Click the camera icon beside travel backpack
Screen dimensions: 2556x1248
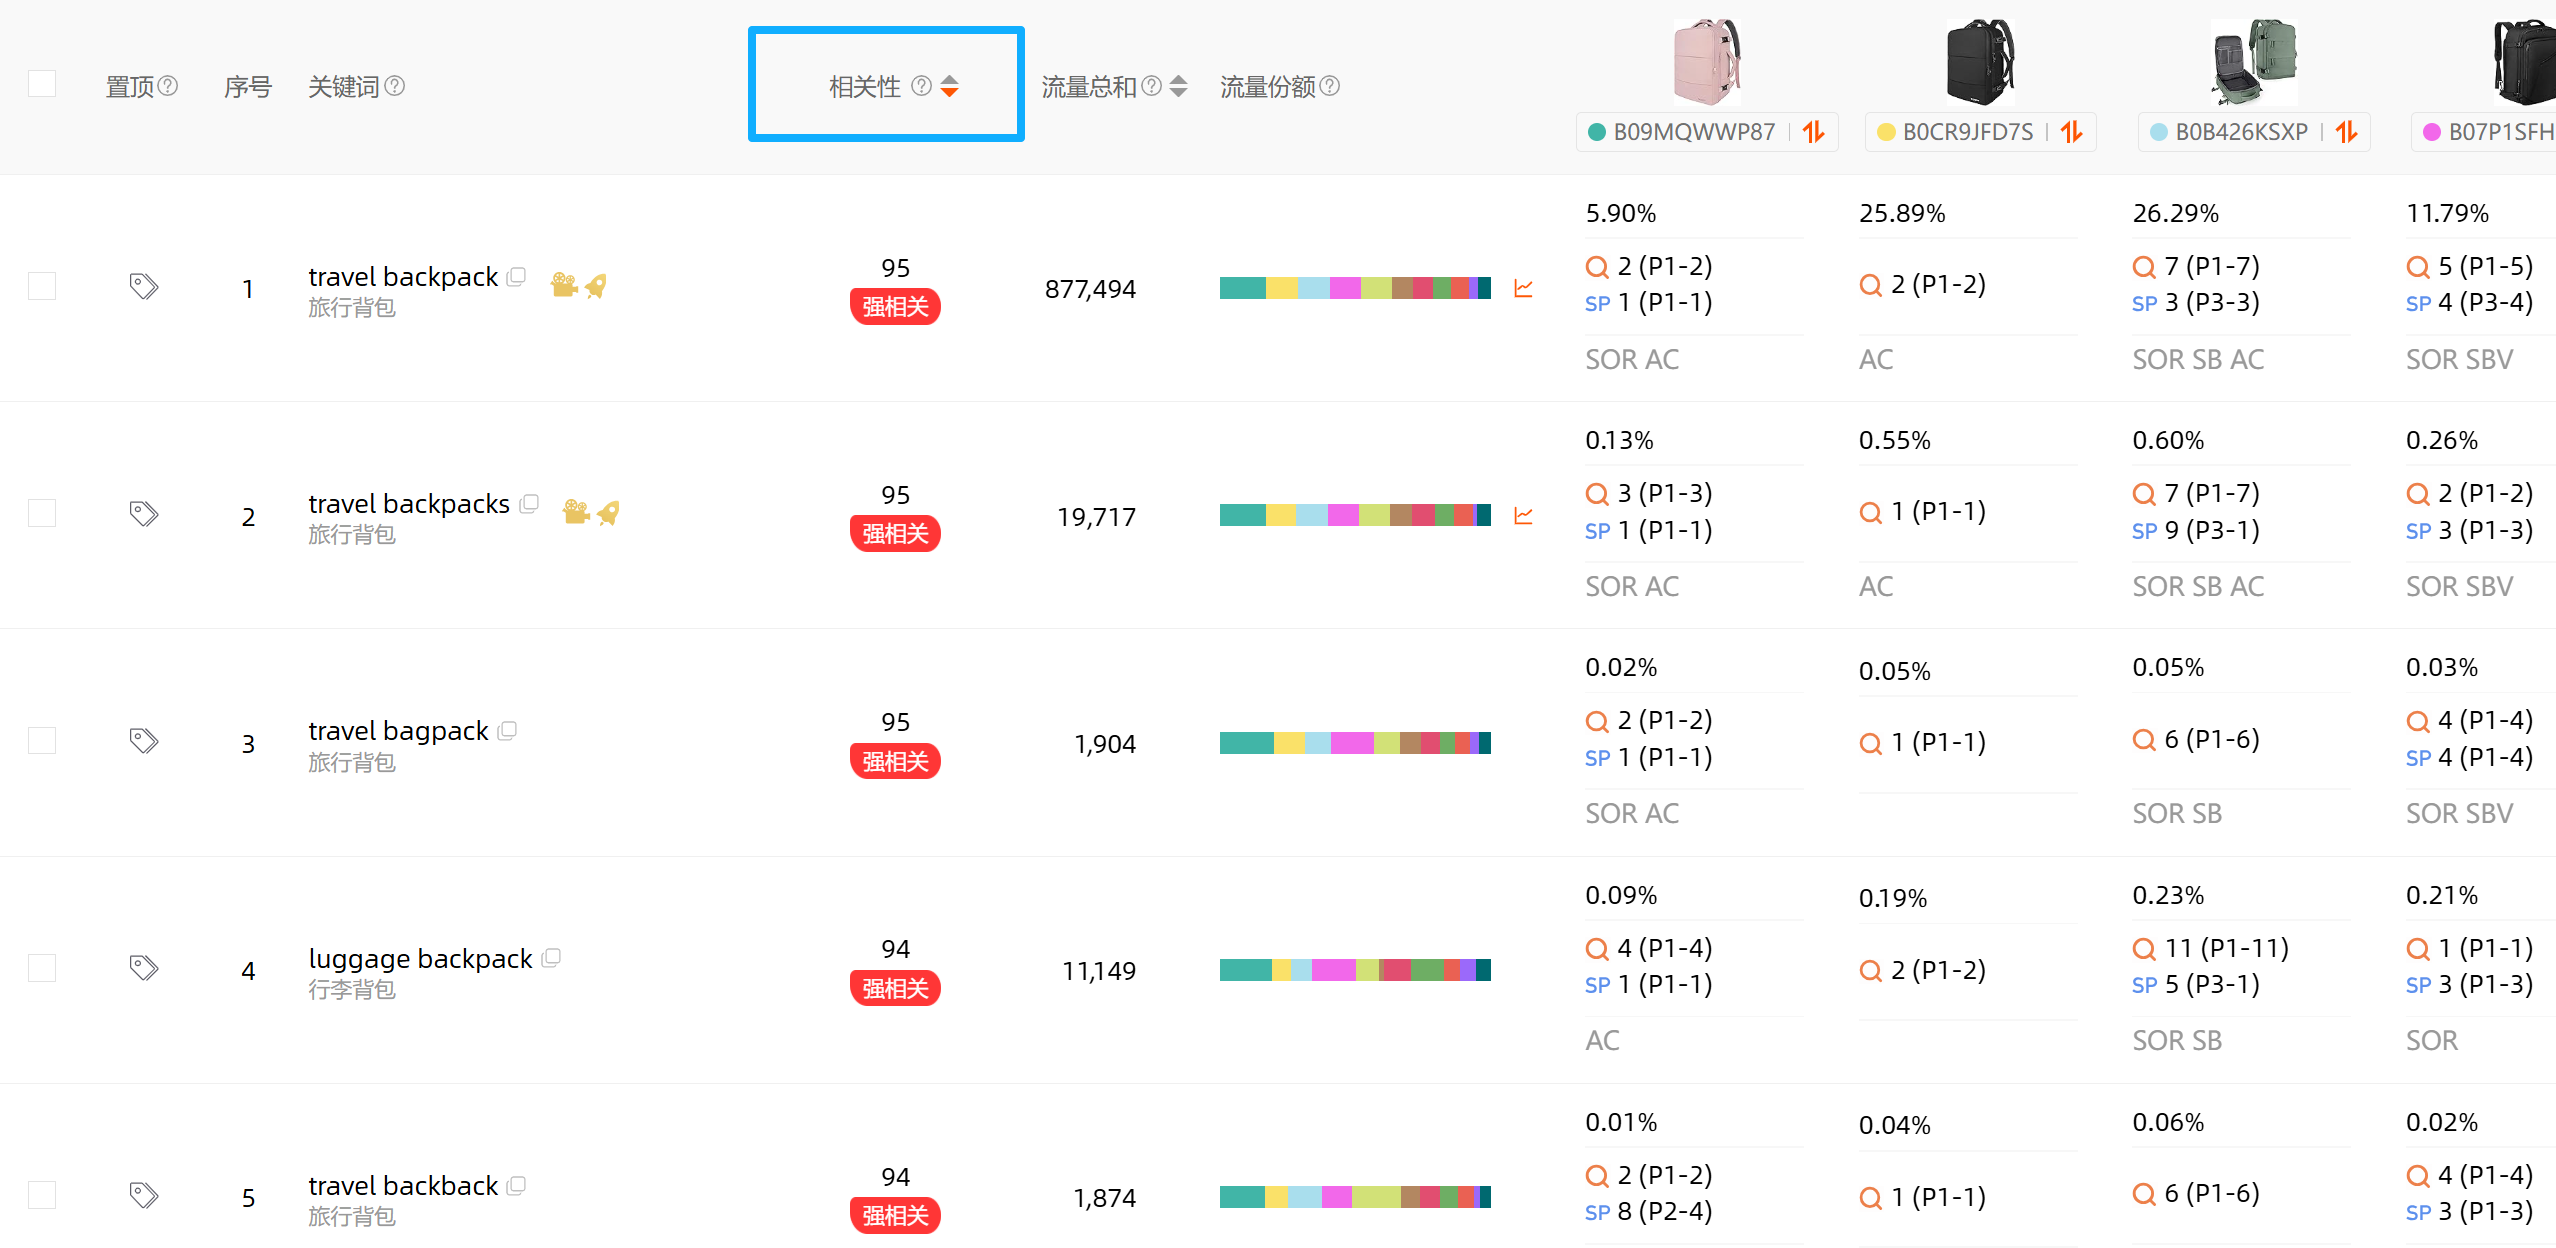pos(564,286)
